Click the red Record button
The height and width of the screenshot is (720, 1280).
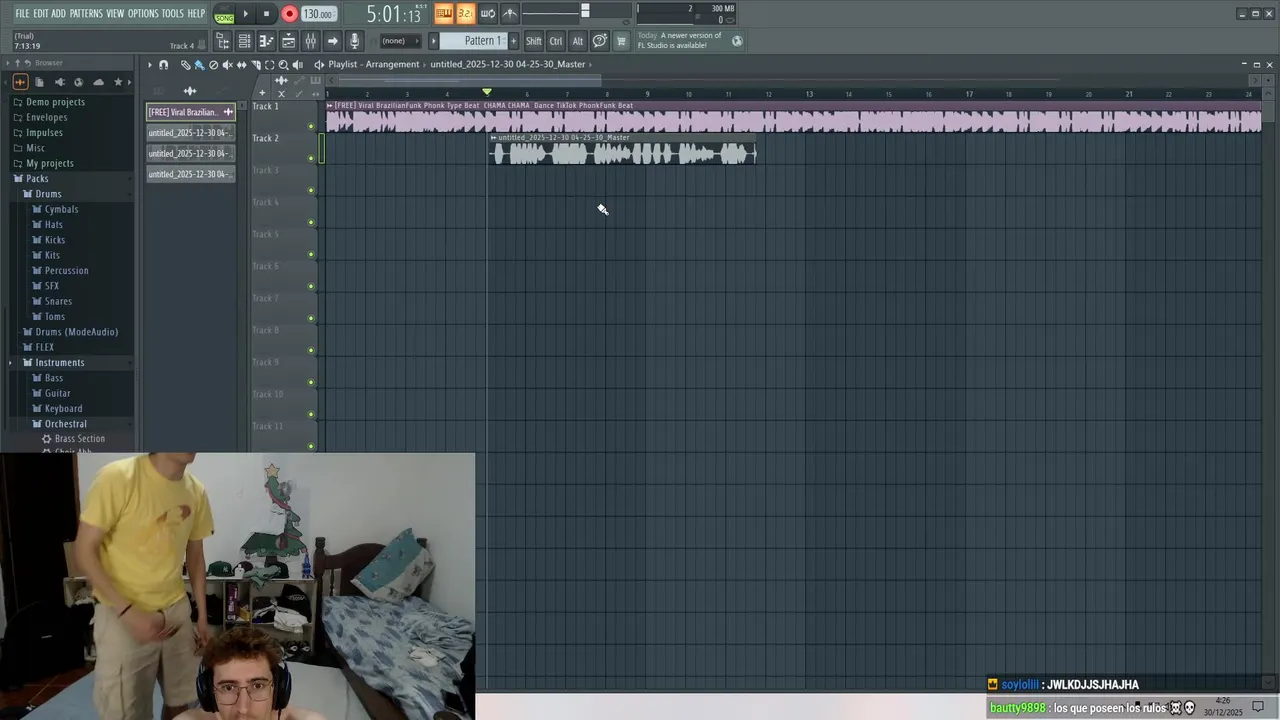pyautogui.click(x=289, y=14)
